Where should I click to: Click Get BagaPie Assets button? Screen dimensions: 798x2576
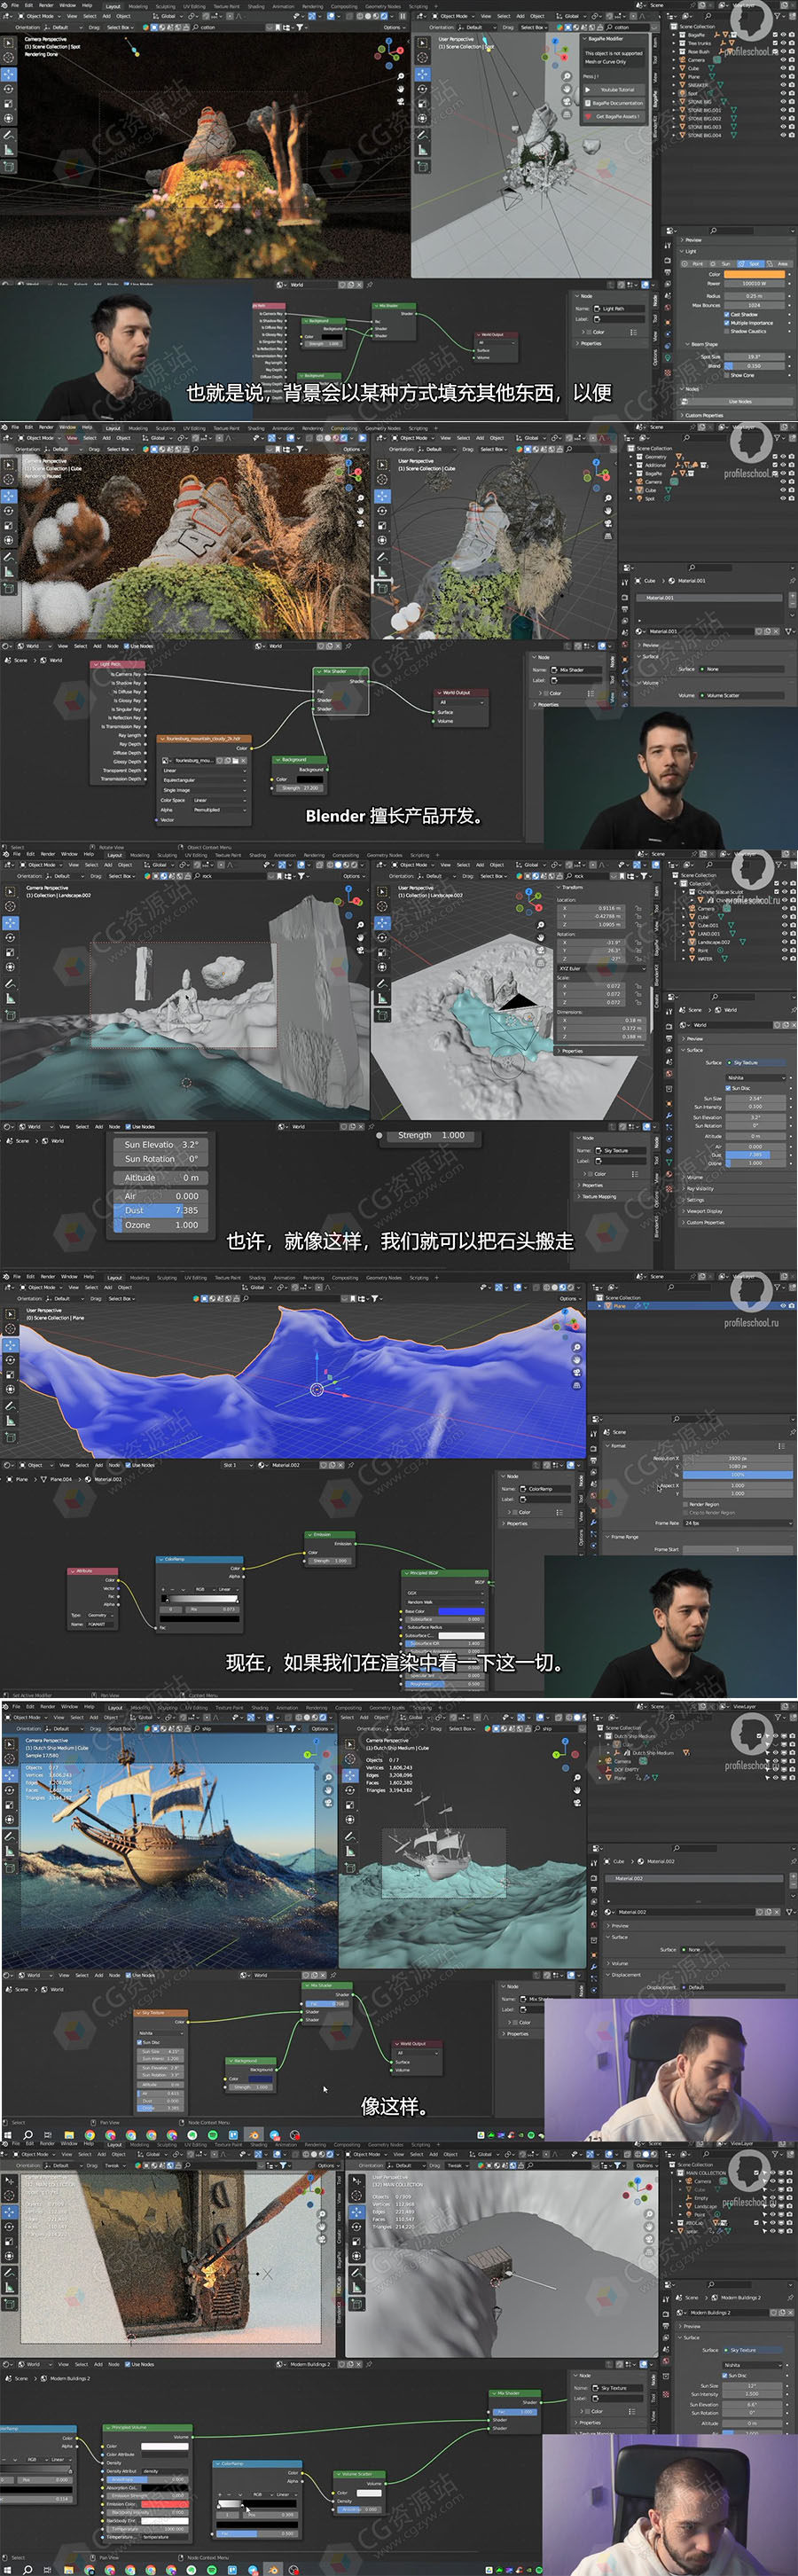pos(614,116)
